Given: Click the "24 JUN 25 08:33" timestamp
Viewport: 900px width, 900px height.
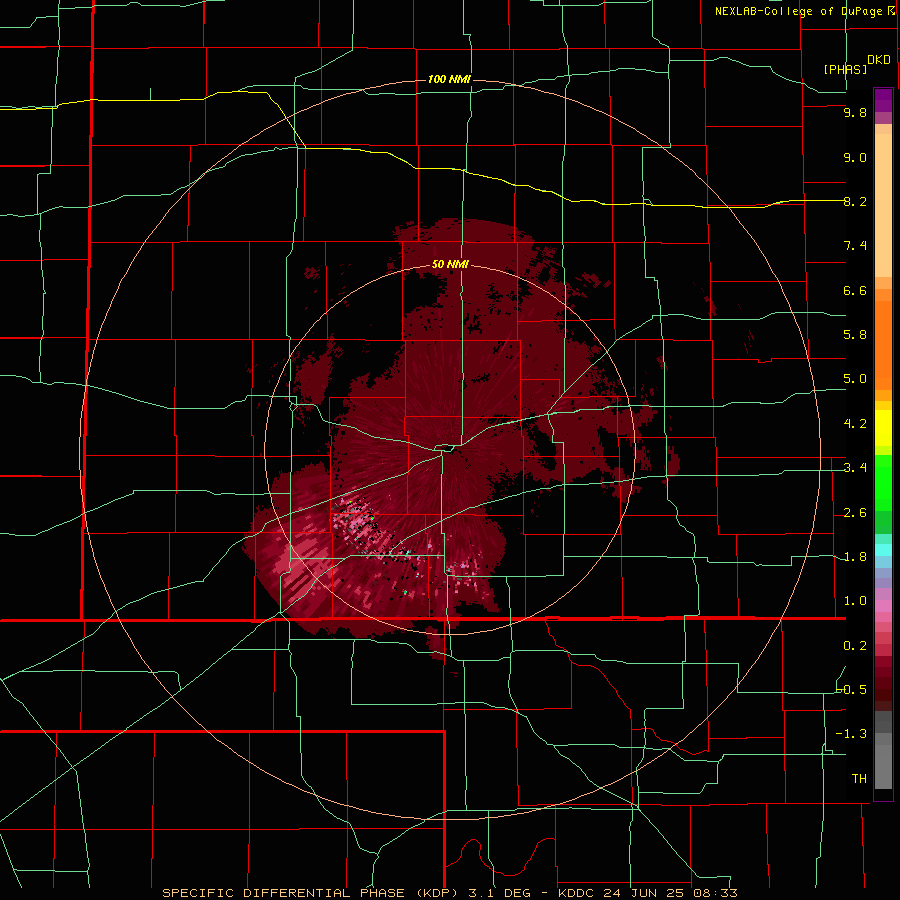Looking at the screenshot, I should [x=669, y=893].
